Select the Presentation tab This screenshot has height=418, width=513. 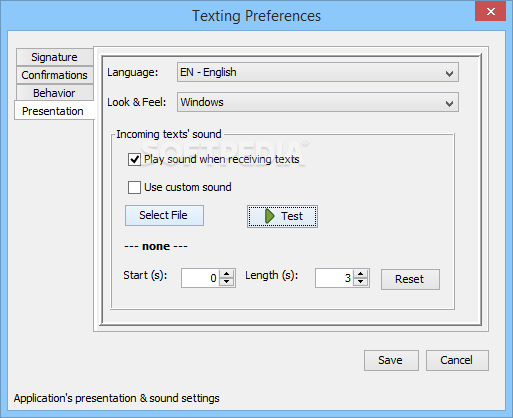tap(54, 111)
